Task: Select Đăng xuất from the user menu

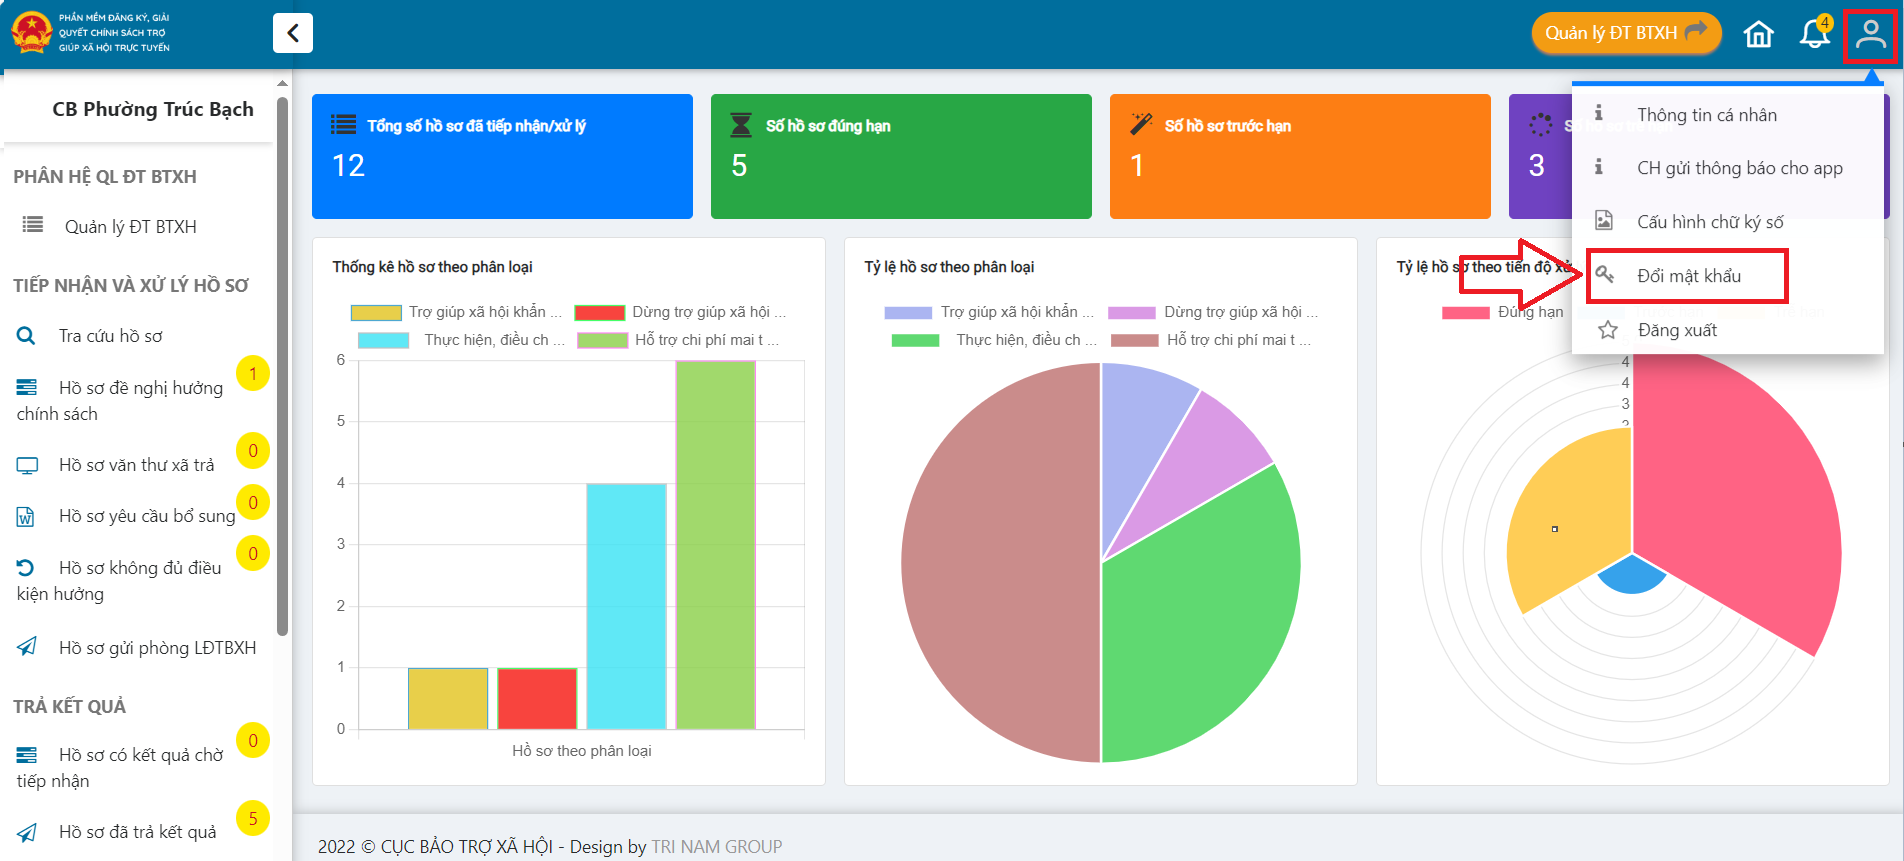Action: (1676, 330)
